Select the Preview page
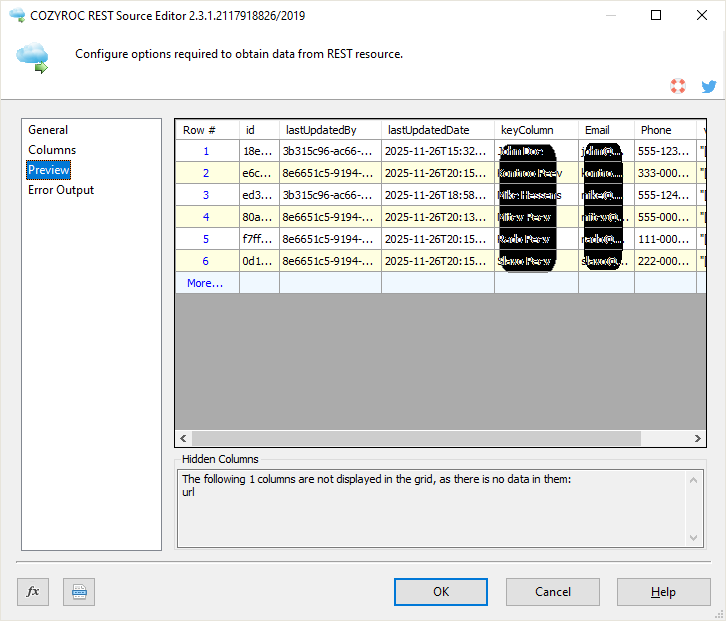 pos(49,170)
